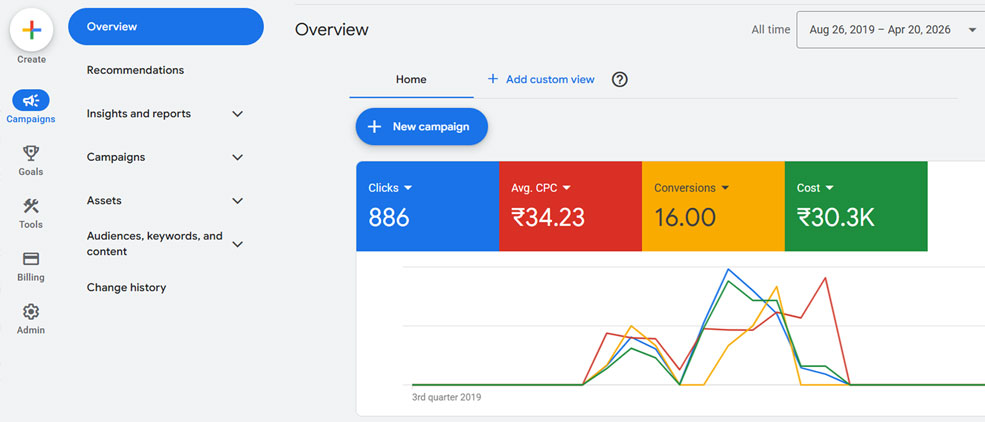Click the New campaign button
Screen dimensions: 985x422
click(421, 127)
